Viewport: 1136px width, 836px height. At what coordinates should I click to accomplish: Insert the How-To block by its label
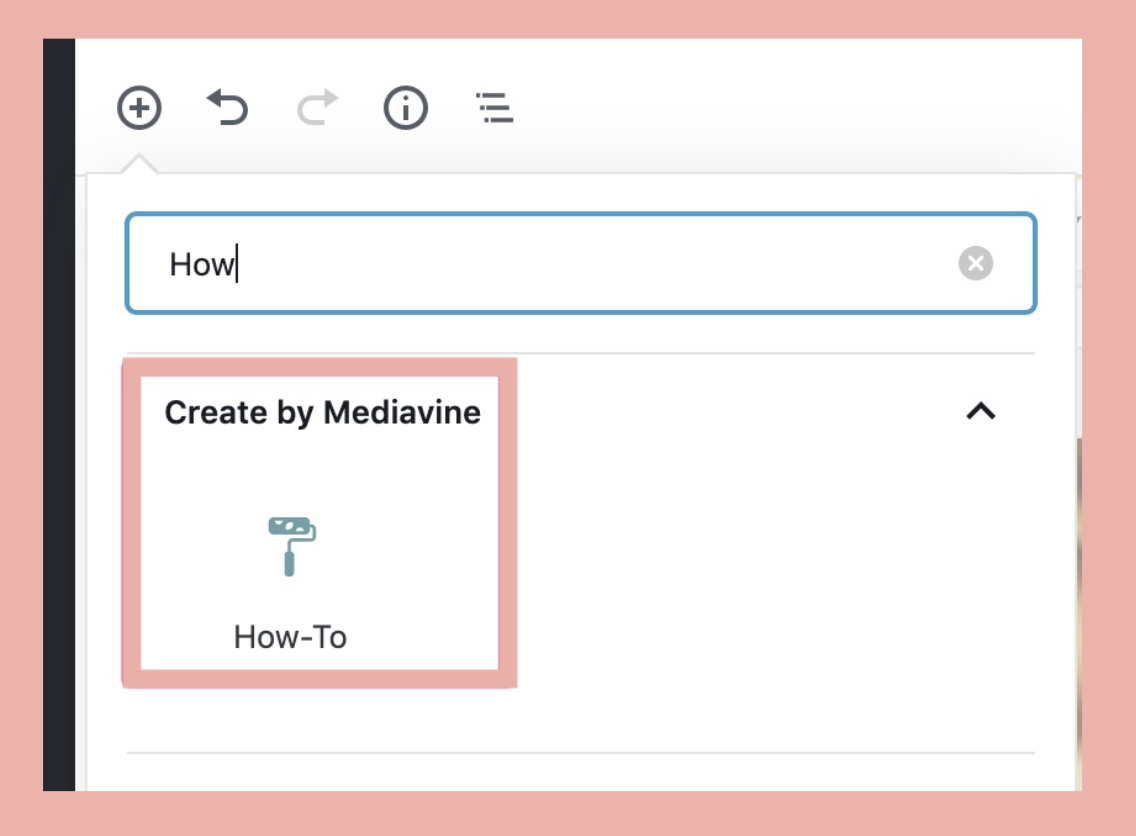(290, 637)
